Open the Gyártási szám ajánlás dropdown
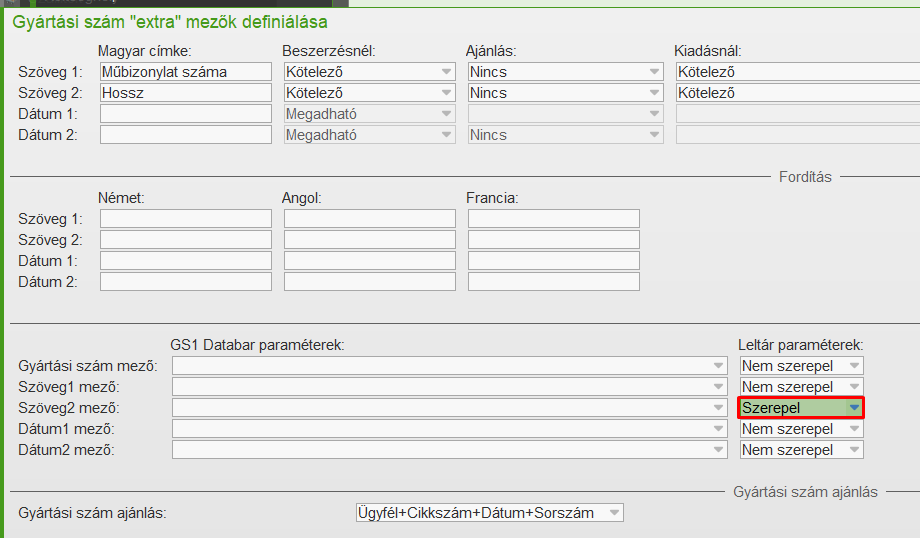This screenshot has height=538, width=920. click(x=489, y=513)
